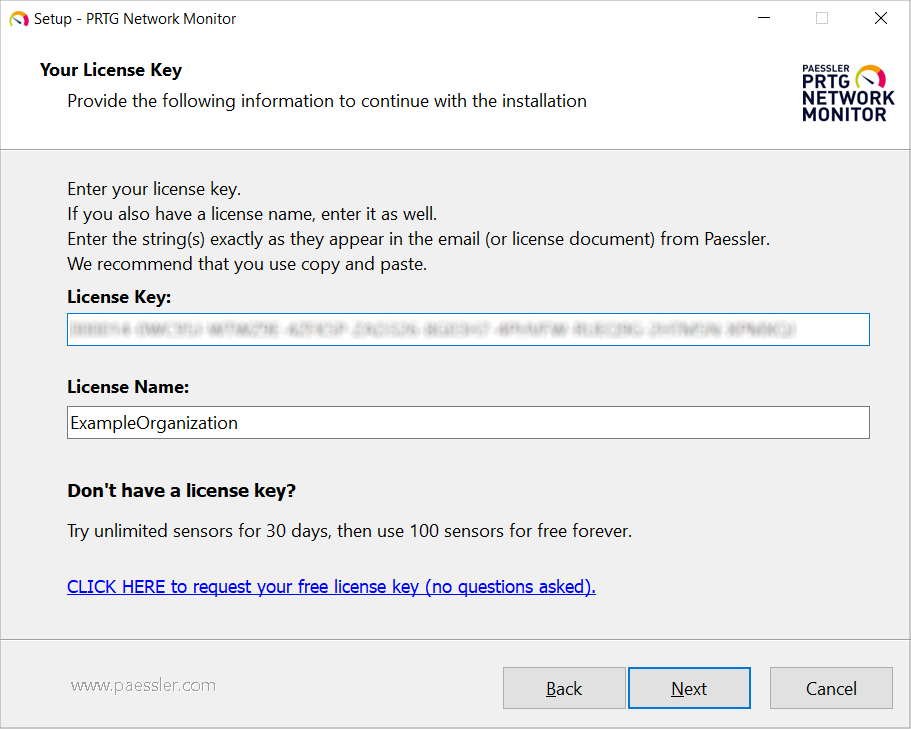Click the "Enter your license key." instruction line
Viewport: 911px width, 729px height.
(x=154, y=189)
